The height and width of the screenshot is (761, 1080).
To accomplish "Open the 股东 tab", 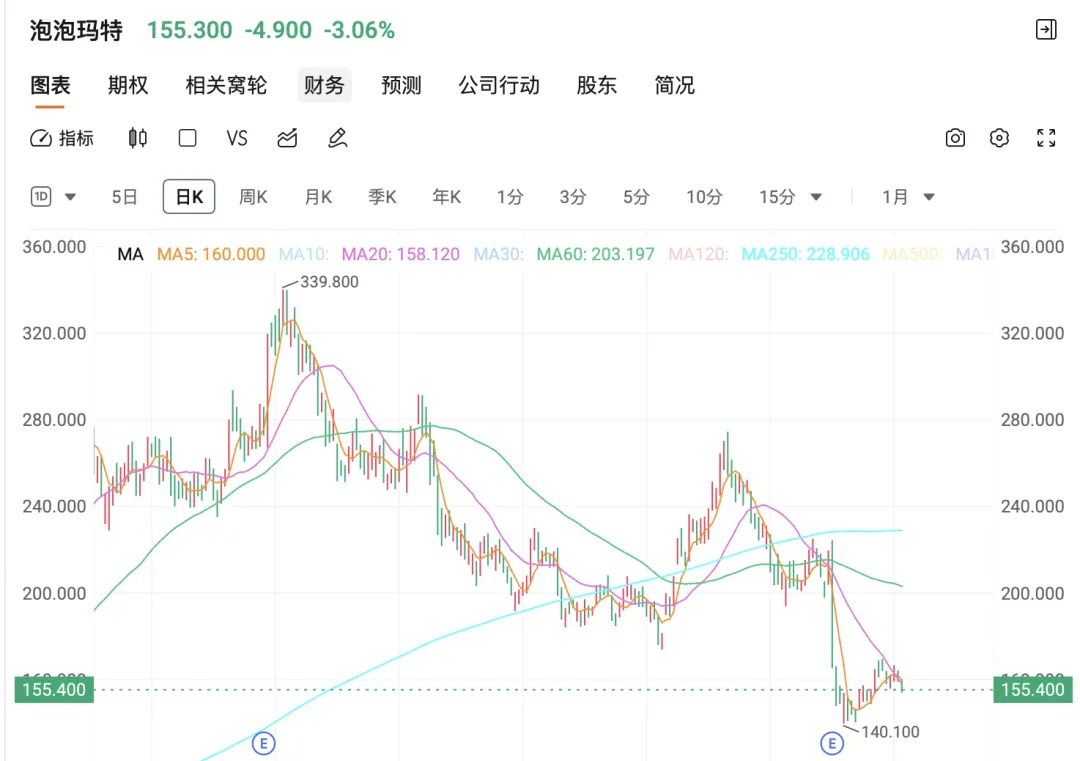I will click(597, 85).
